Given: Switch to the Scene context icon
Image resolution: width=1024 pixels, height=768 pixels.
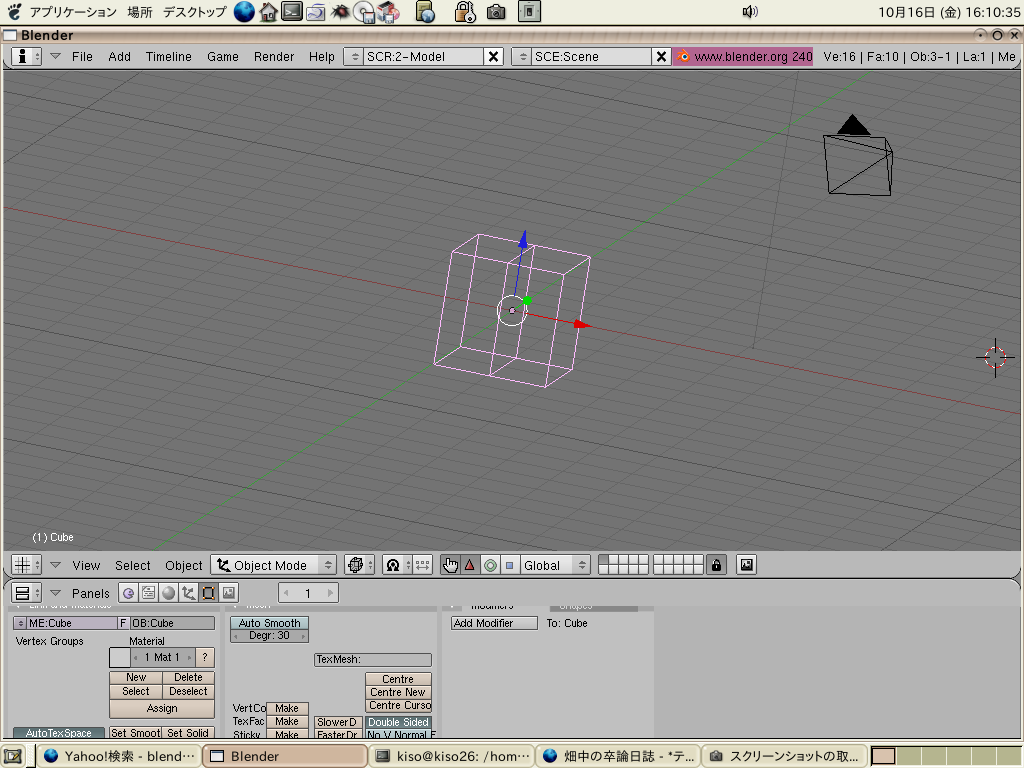Looking at the screenshot, I should [229, 593].
